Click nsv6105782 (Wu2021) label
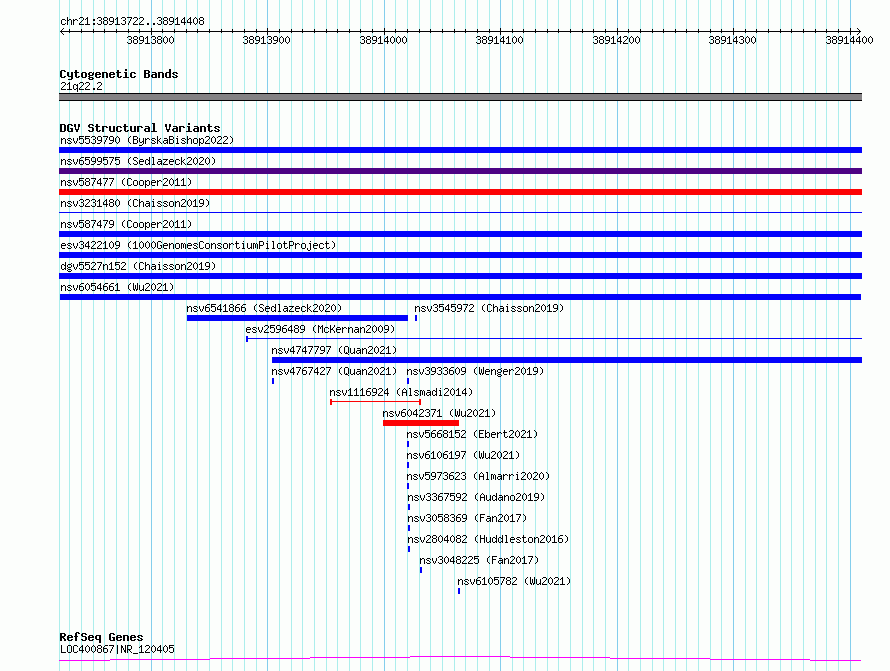 coord(514,581)
